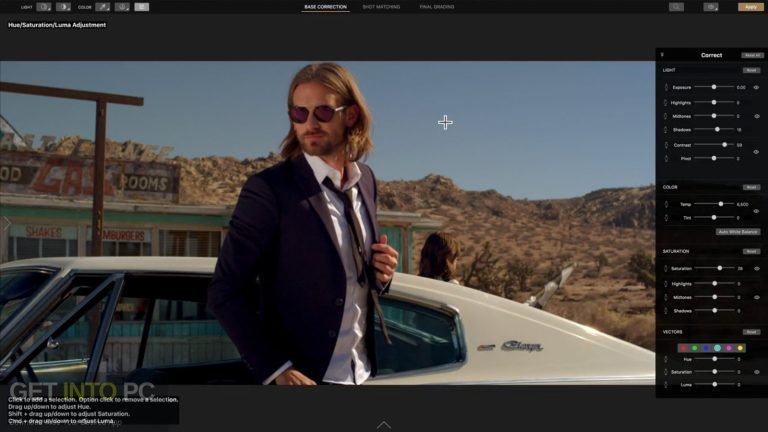Open the Final Grading tab
The width and height of the screenshot is (768, 432).
[x=436, y=7]
